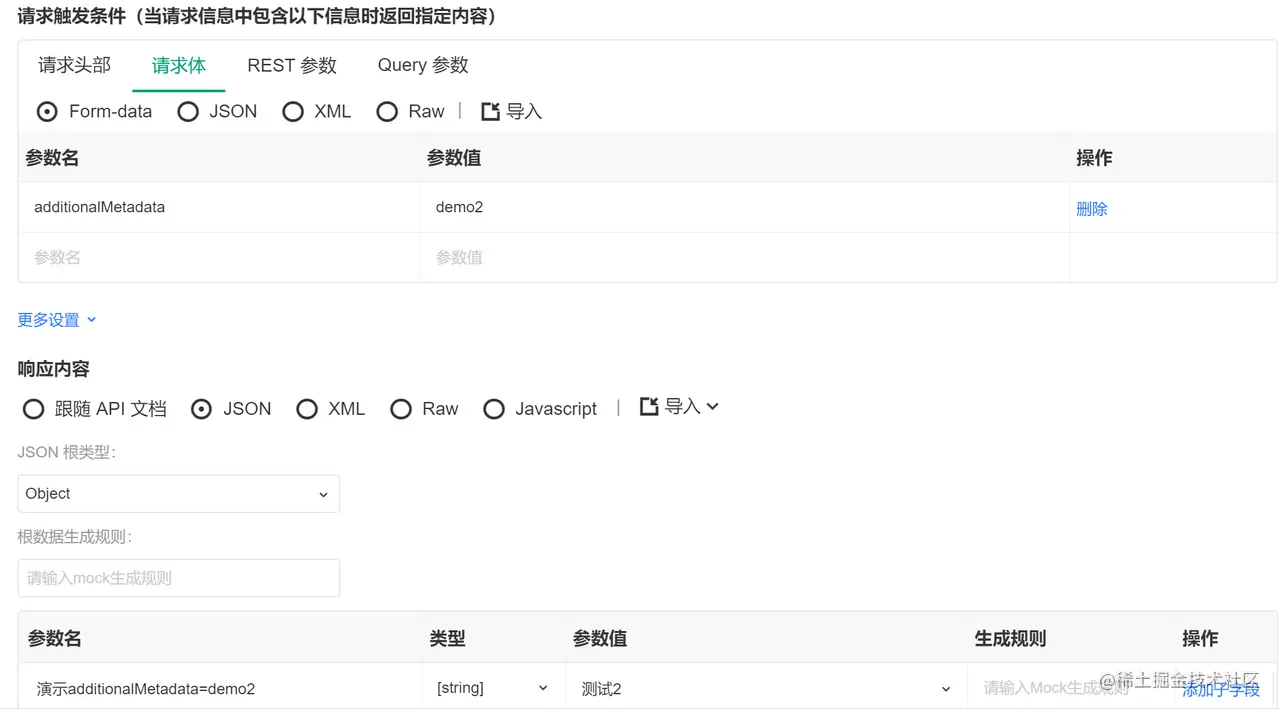Delete the additionalMetadata parameter using 删除

coord(1091,208)
